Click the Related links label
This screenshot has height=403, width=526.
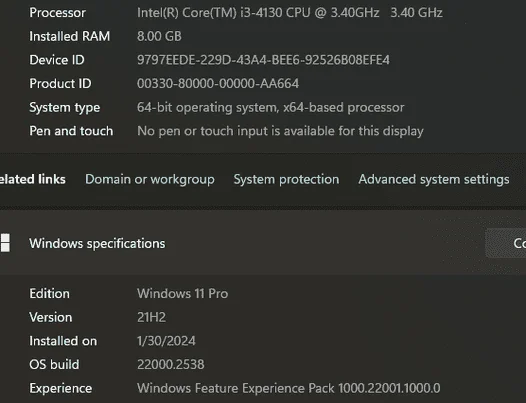[33, 180]
